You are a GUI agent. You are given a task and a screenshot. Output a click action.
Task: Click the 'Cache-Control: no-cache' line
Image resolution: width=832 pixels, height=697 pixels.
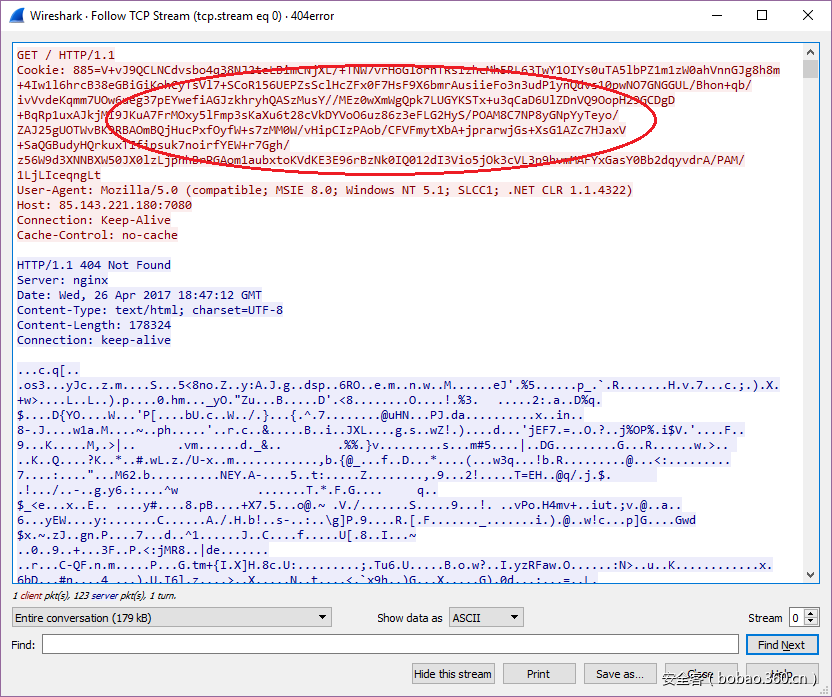[x=97, y=235]
